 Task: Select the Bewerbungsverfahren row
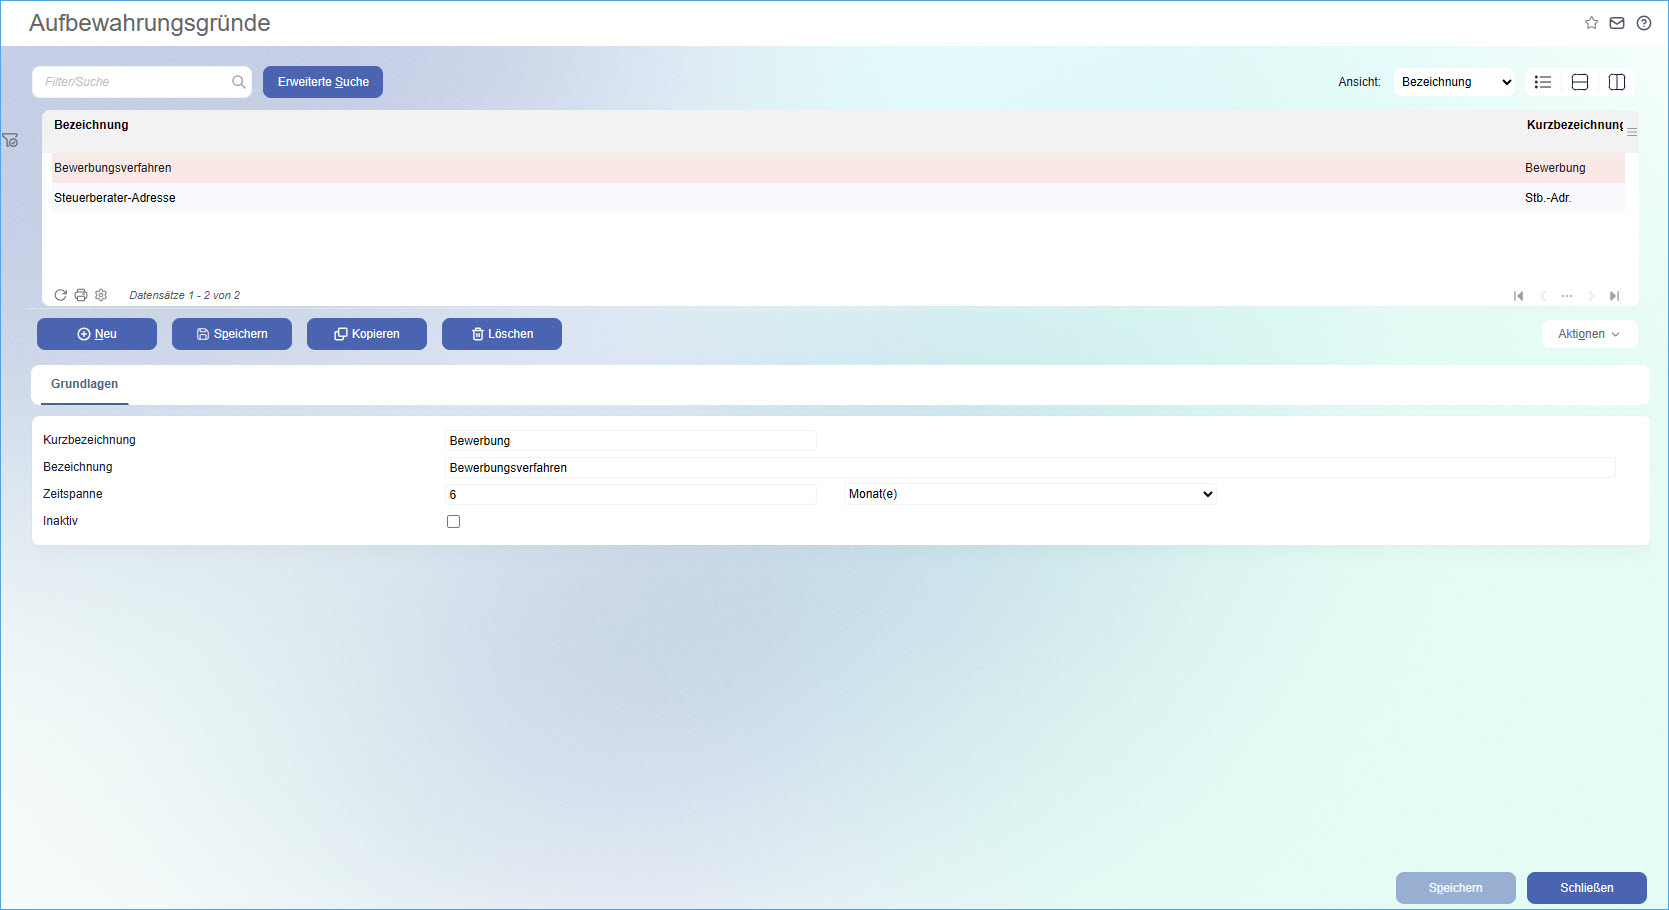point(838,168)
